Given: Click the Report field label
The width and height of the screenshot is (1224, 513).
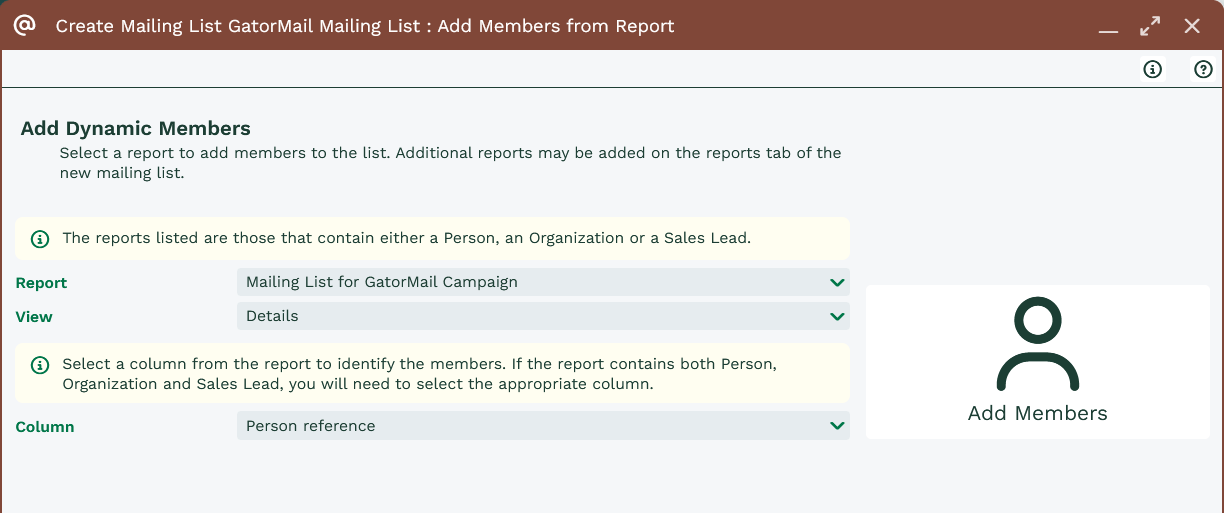Looking at the screenshot, I should pyautogui.click(x=41, y=283).
